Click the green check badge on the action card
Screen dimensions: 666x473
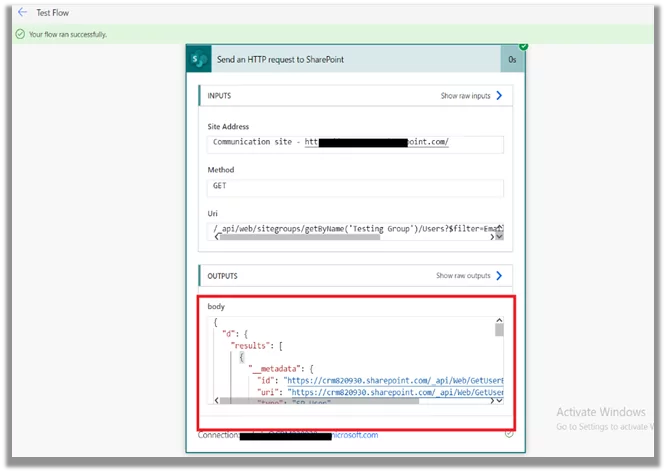(x=524, y=46)
